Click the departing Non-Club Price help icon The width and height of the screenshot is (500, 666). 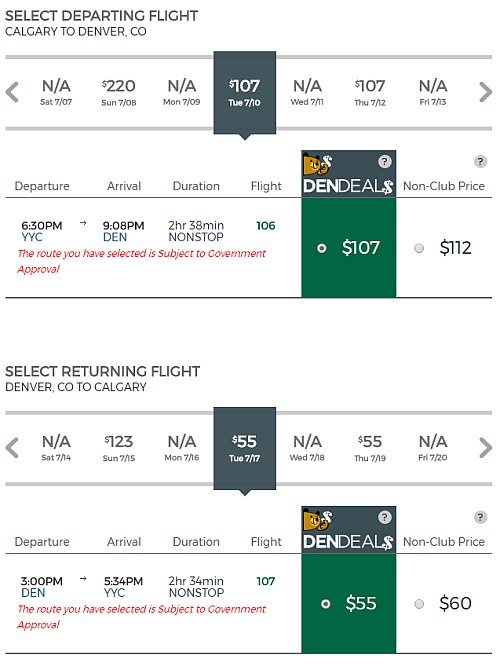[x=480, y=161]
